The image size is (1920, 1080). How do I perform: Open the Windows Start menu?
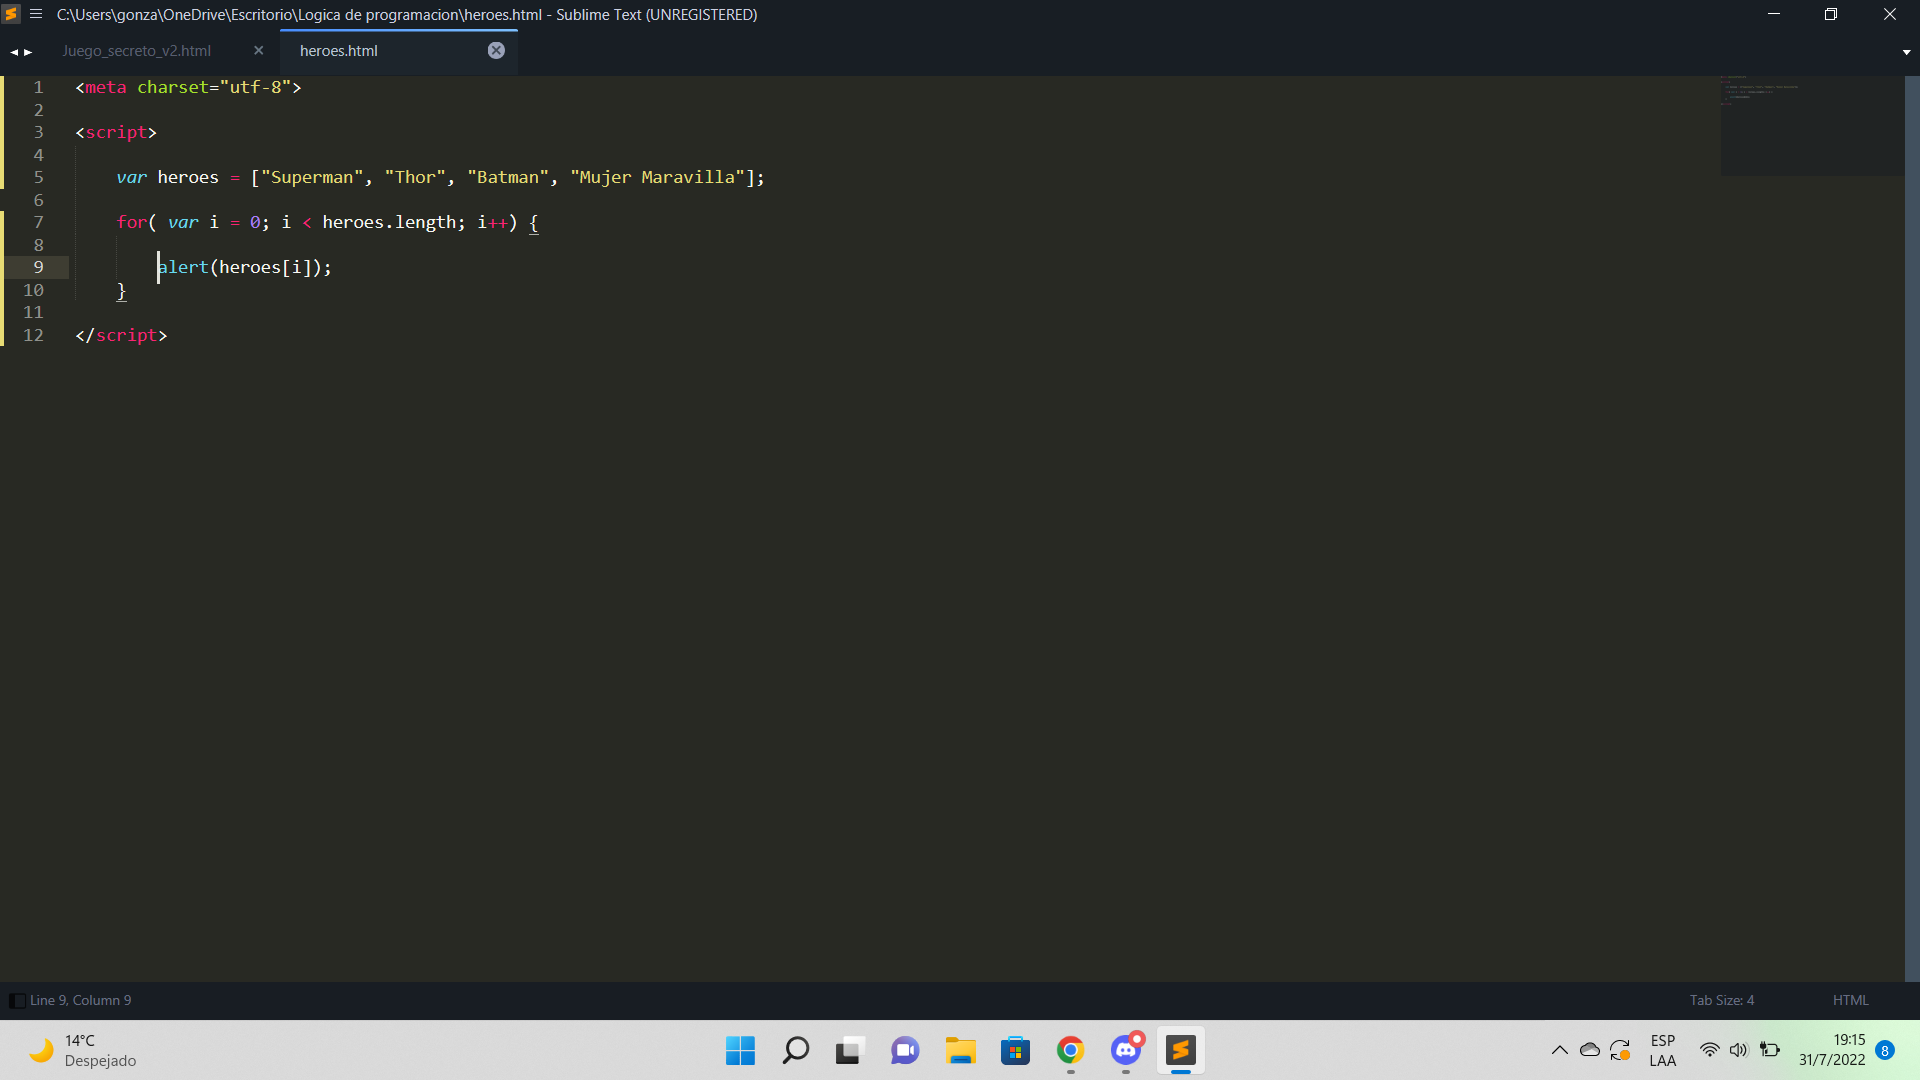click(x=740, y=1050)
